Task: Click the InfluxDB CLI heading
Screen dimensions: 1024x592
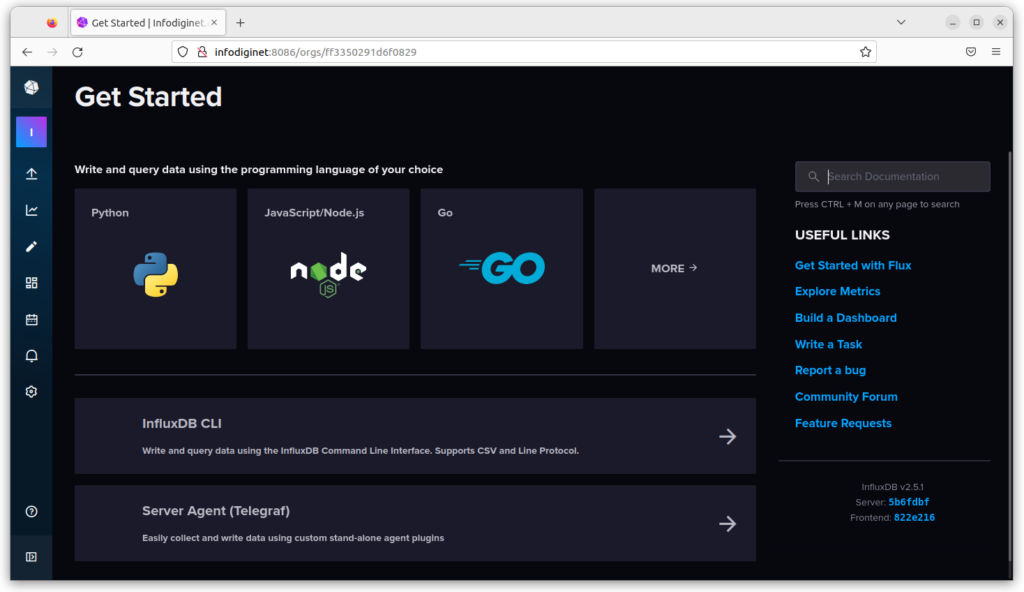Action: tap(182, 423)
